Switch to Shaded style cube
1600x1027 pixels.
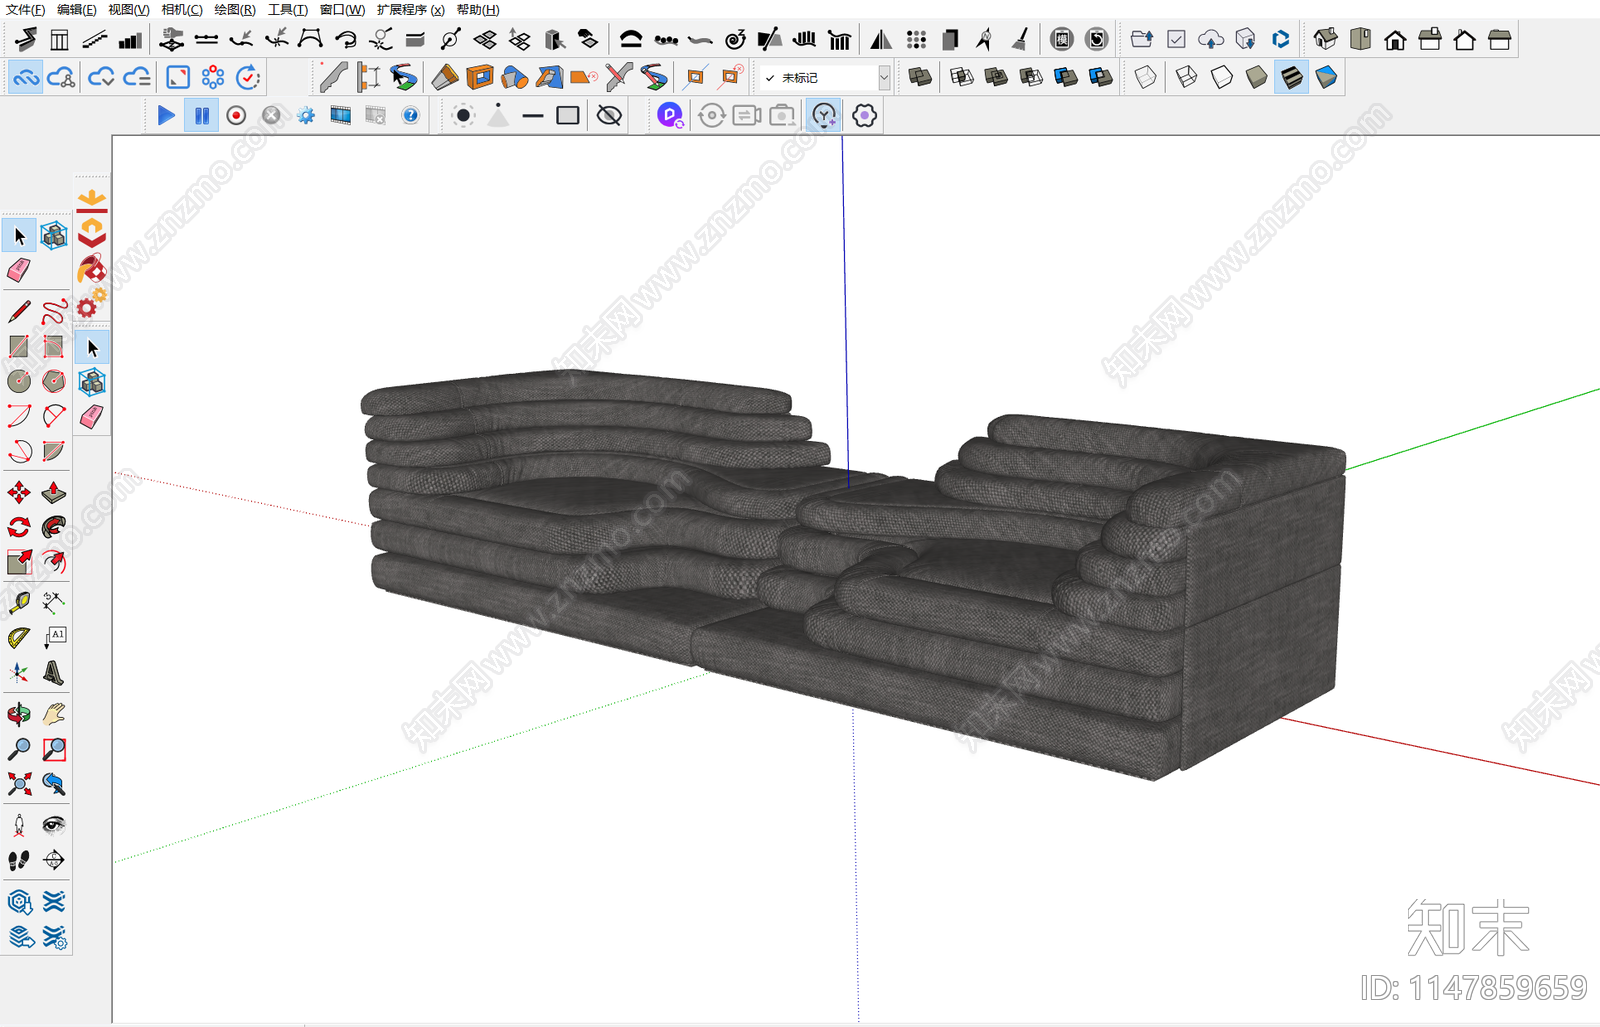coord(1257,77)
